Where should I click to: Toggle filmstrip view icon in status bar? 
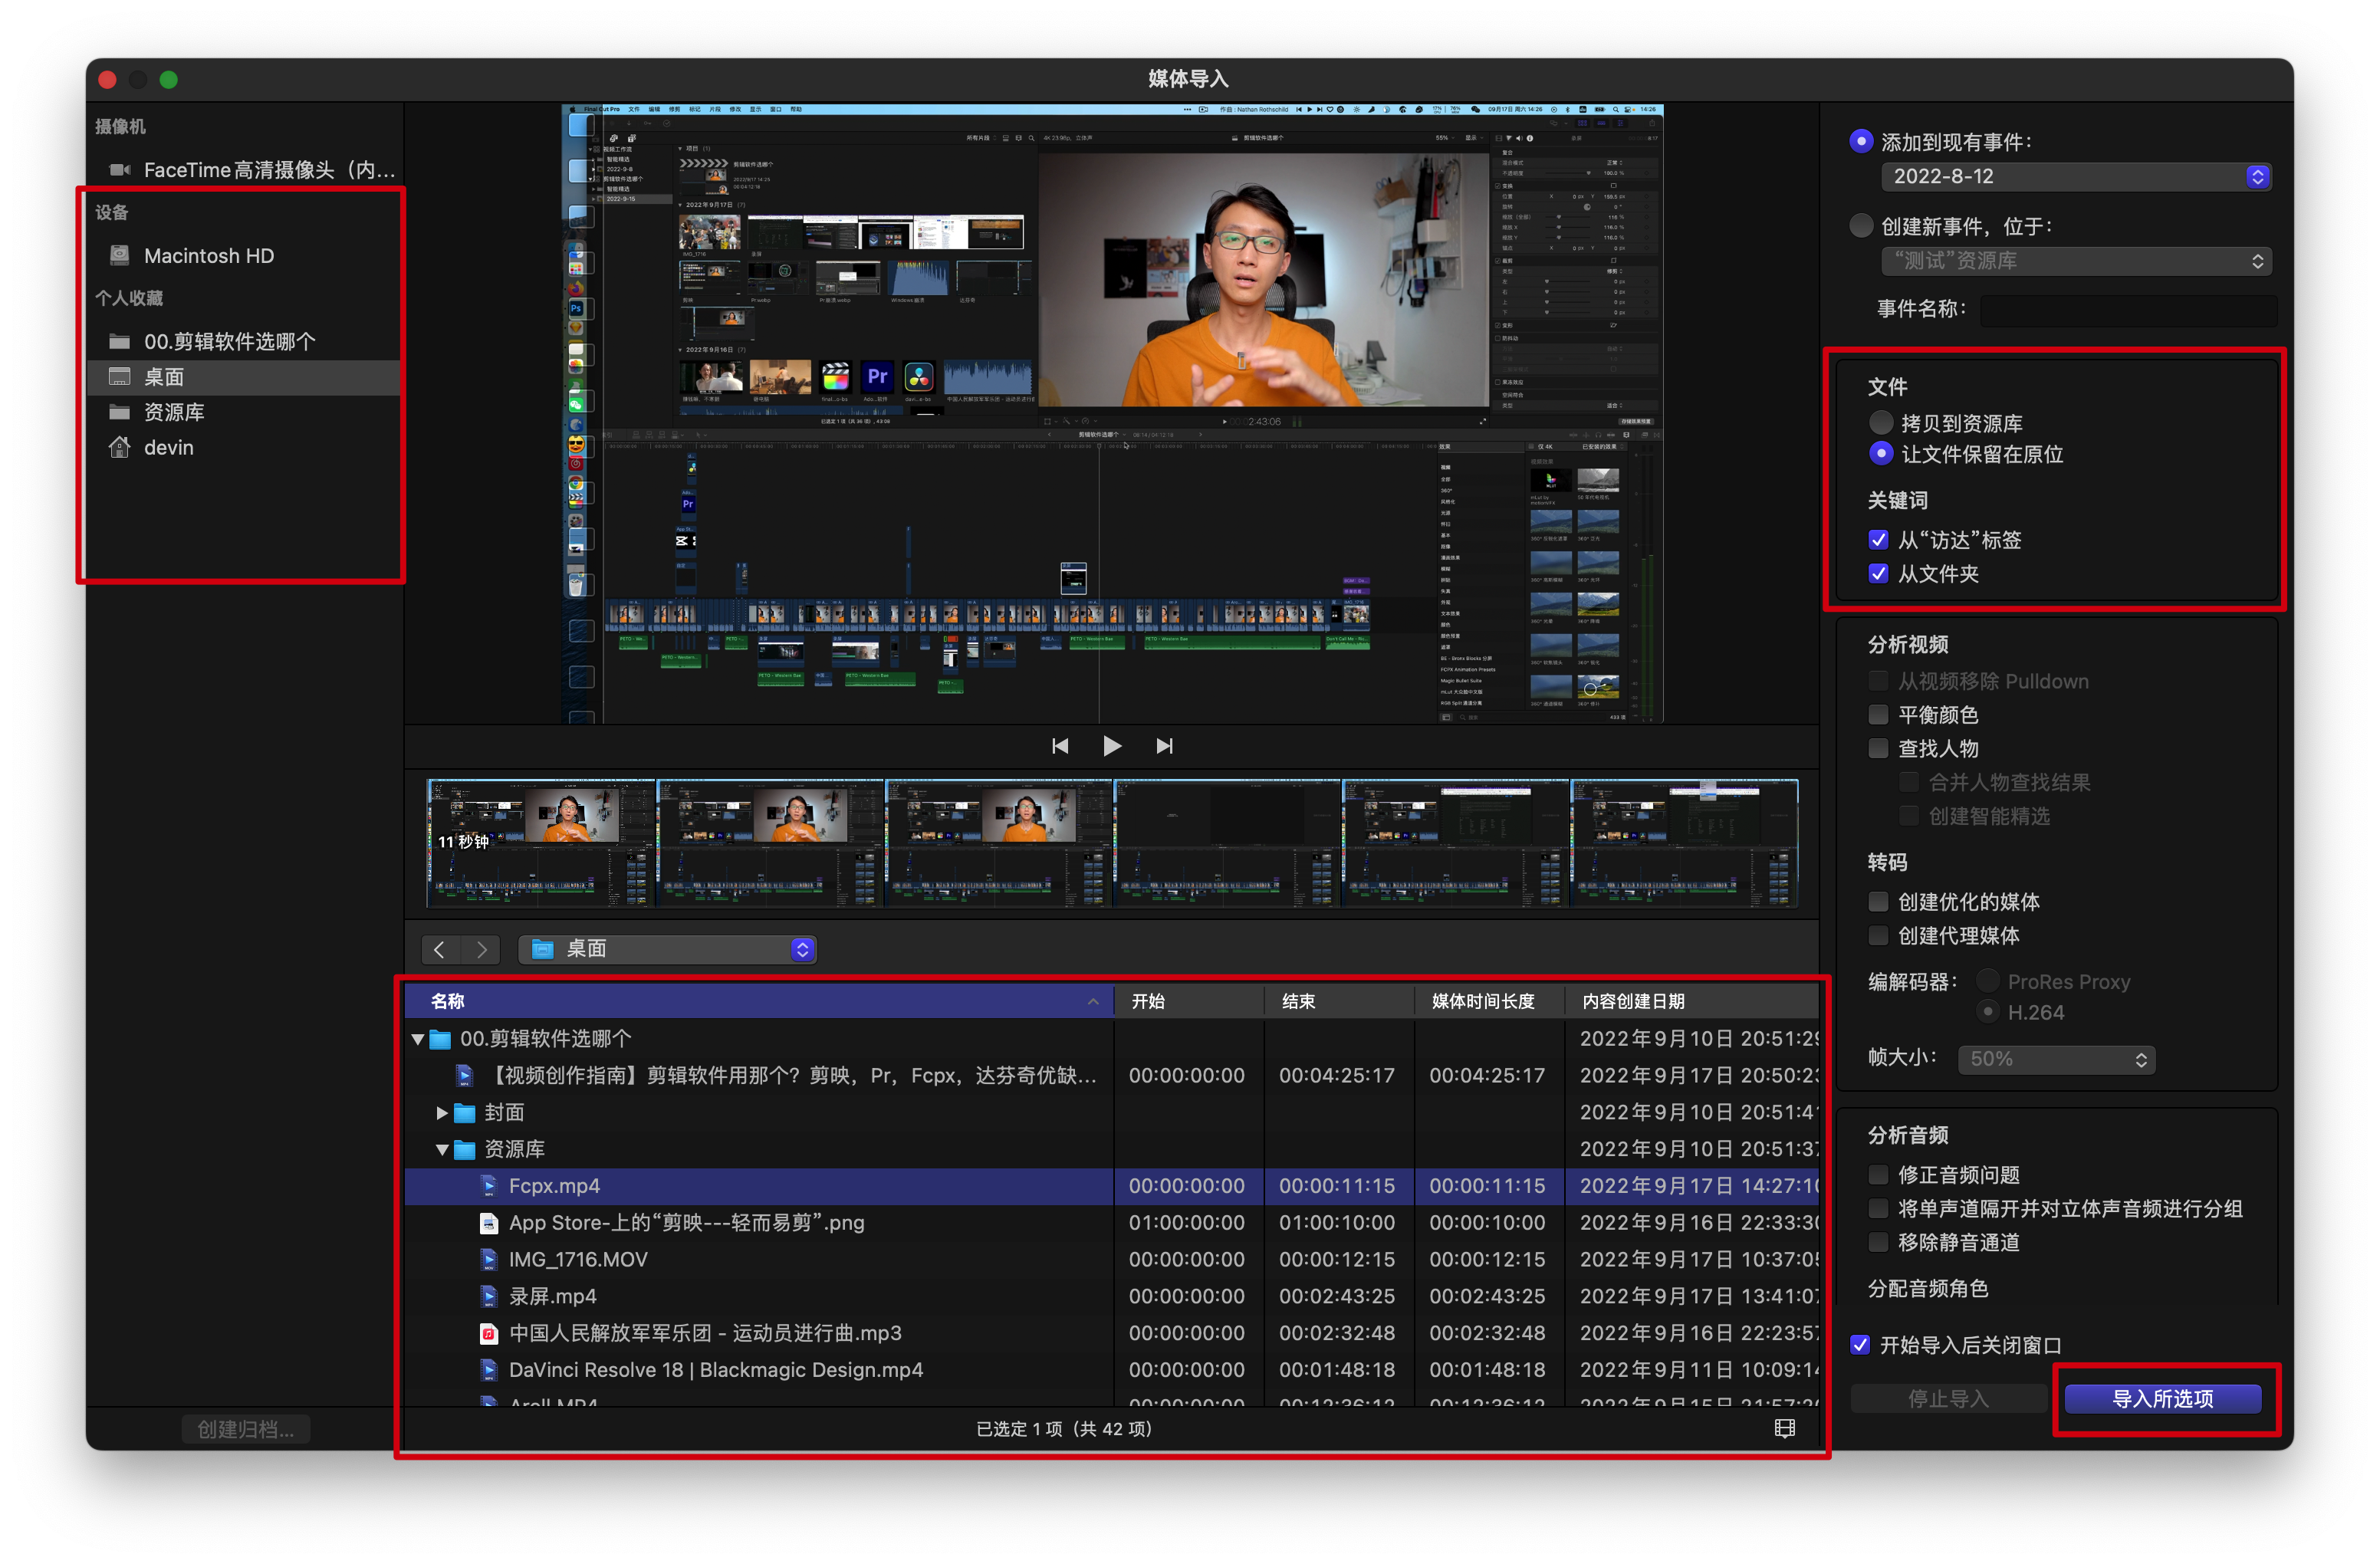(1784, 1428)
